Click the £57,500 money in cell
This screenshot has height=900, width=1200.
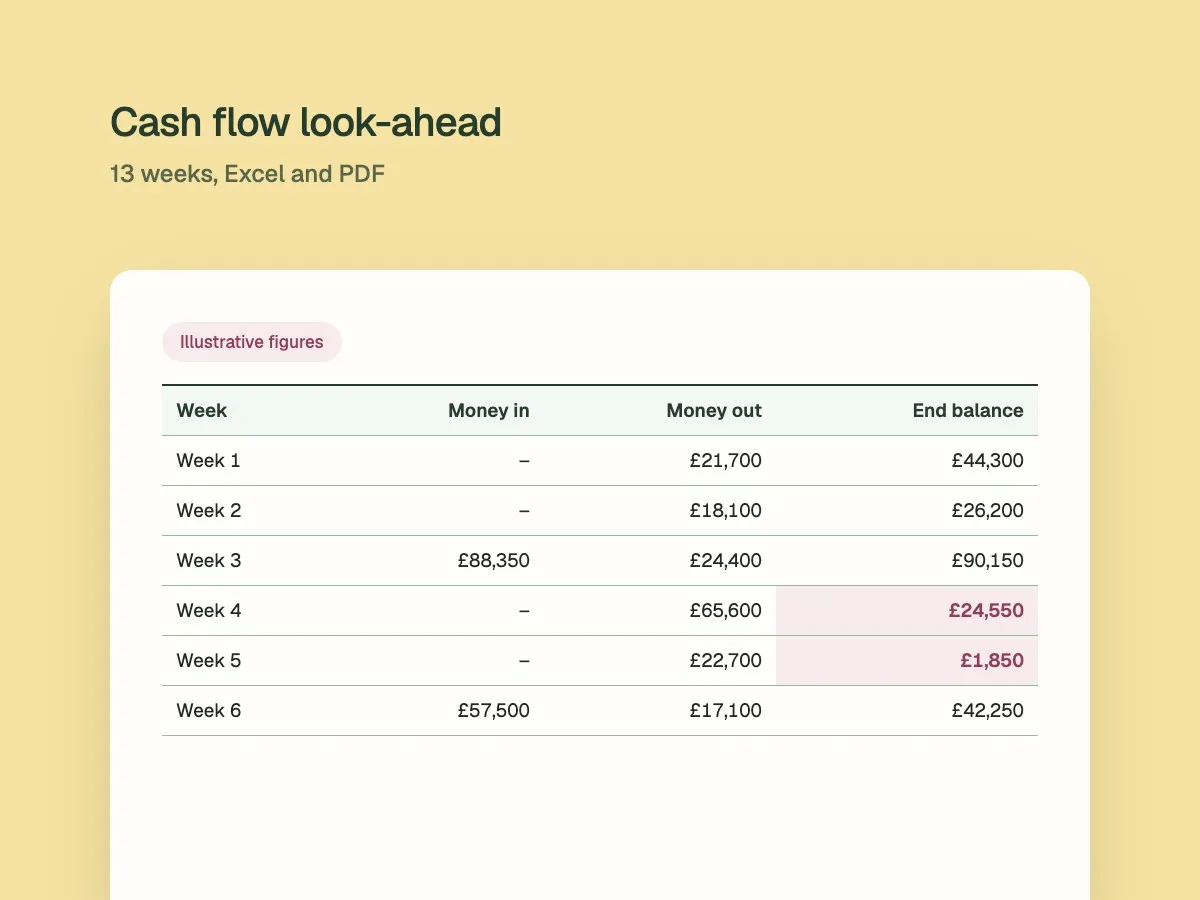click(x=494, y=711)
